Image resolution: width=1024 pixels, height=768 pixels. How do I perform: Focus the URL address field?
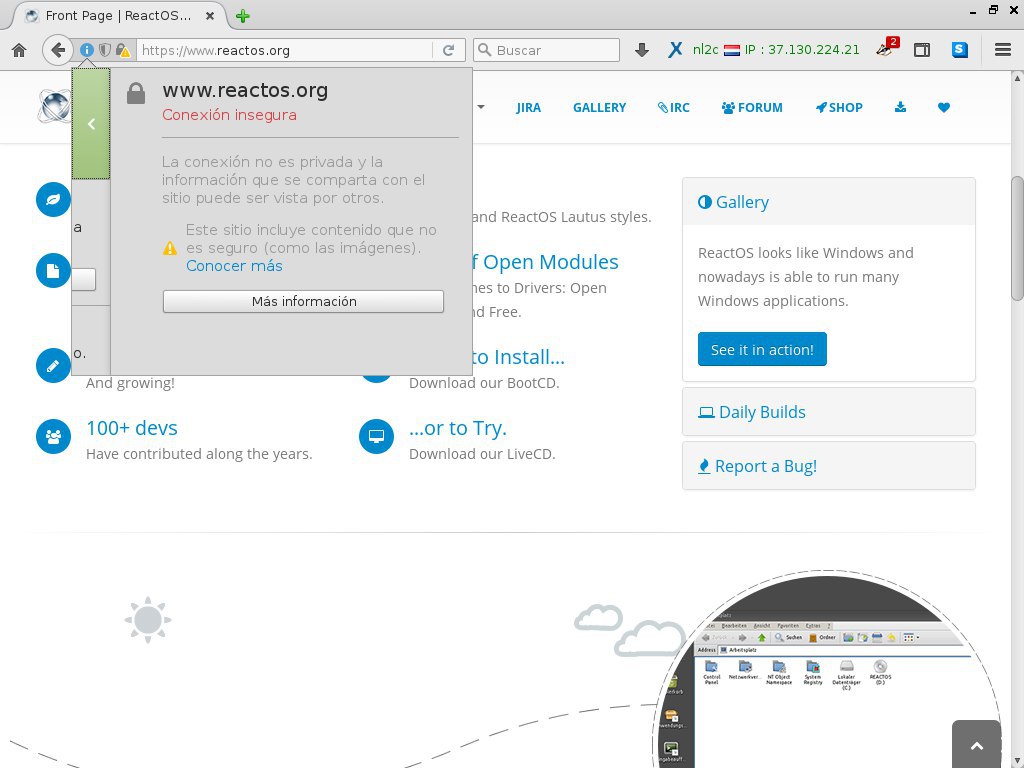coord(284,50)
